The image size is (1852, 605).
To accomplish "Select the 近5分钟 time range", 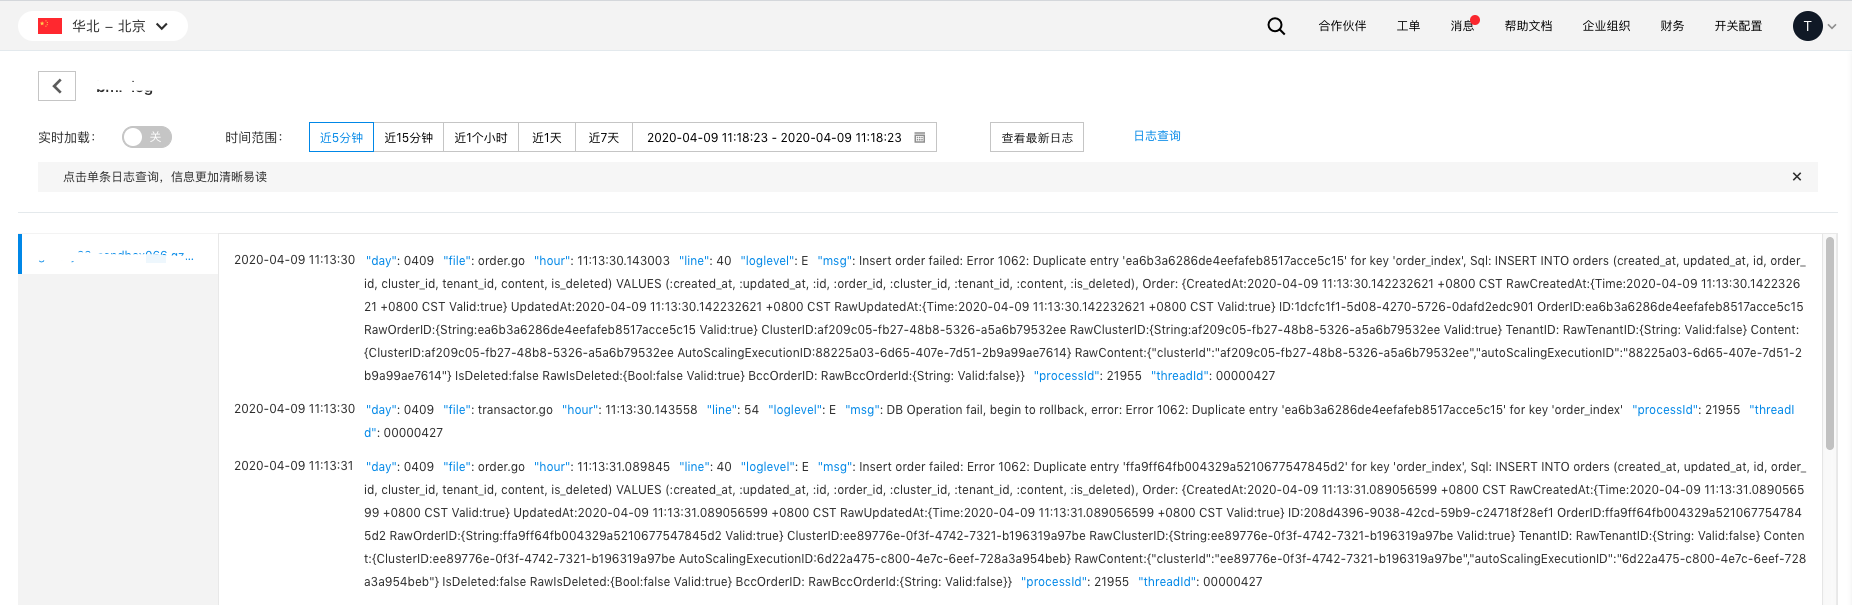I will coord(341,137).
